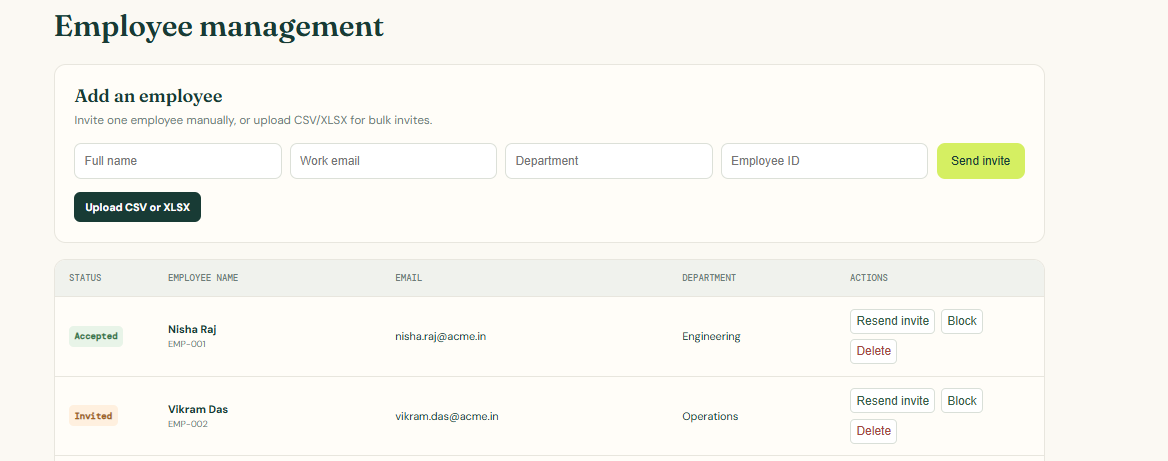The image size is (1168, 461).
Task: Focus the Work email field
Action: [393, 161]
